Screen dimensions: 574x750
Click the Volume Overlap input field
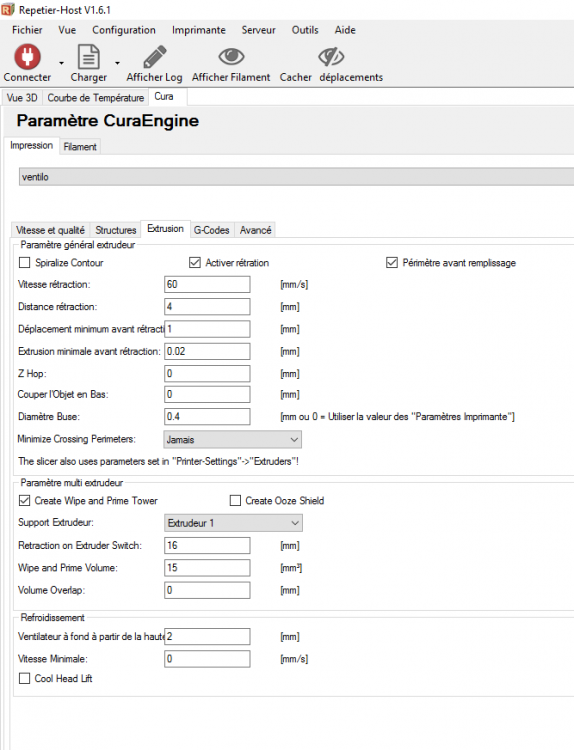(207, 590)
